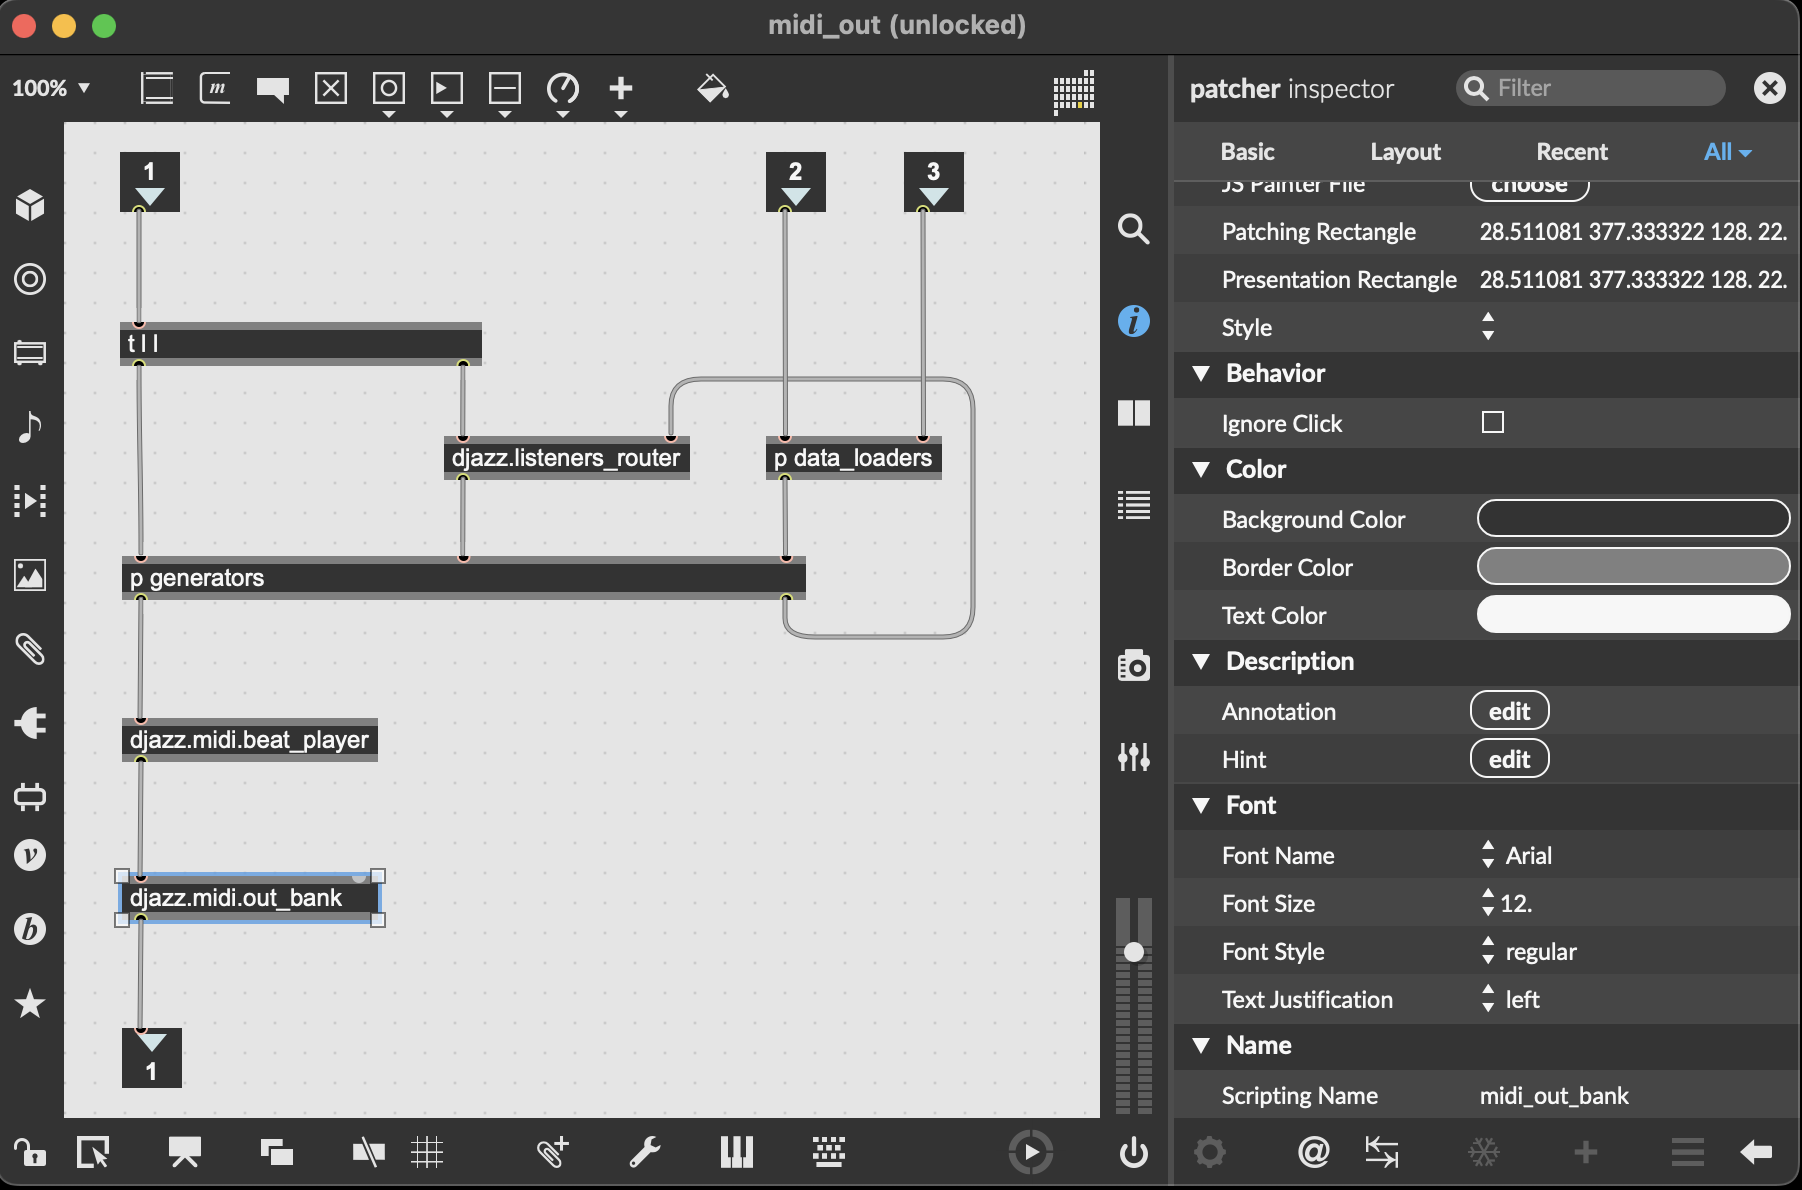The image size is (1802, 1190).
Task: Collapse the Name section
Action: [1201, 1046]
